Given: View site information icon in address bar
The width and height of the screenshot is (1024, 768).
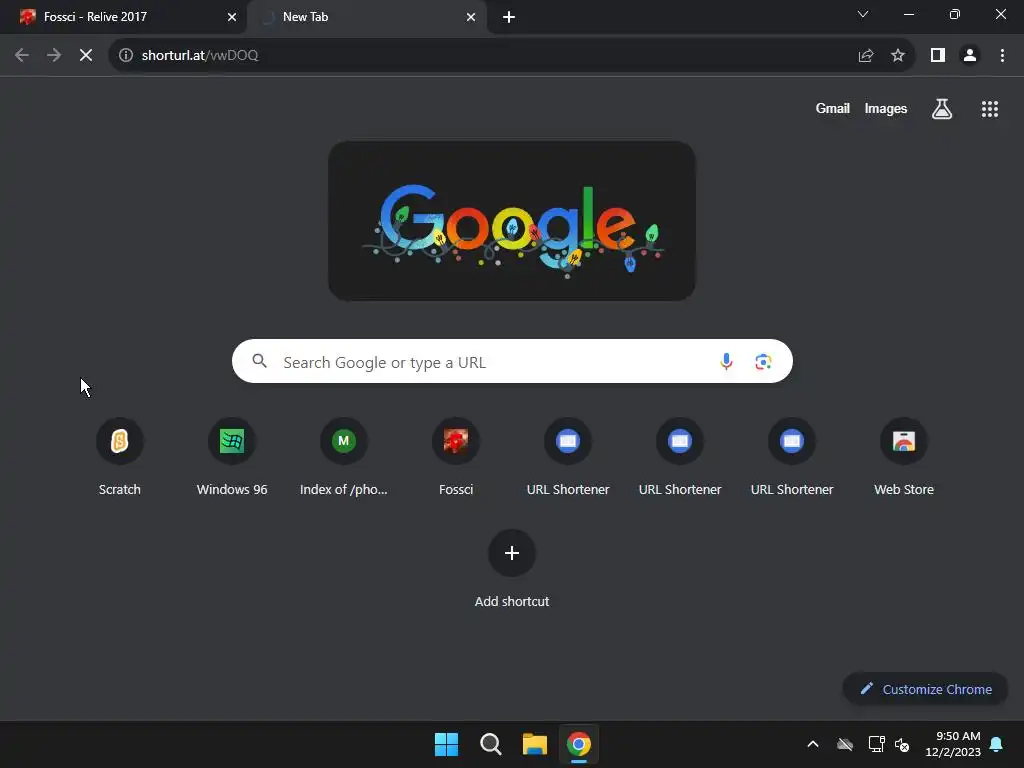Looking at the screenshot, I should click(x=126, y=56).
